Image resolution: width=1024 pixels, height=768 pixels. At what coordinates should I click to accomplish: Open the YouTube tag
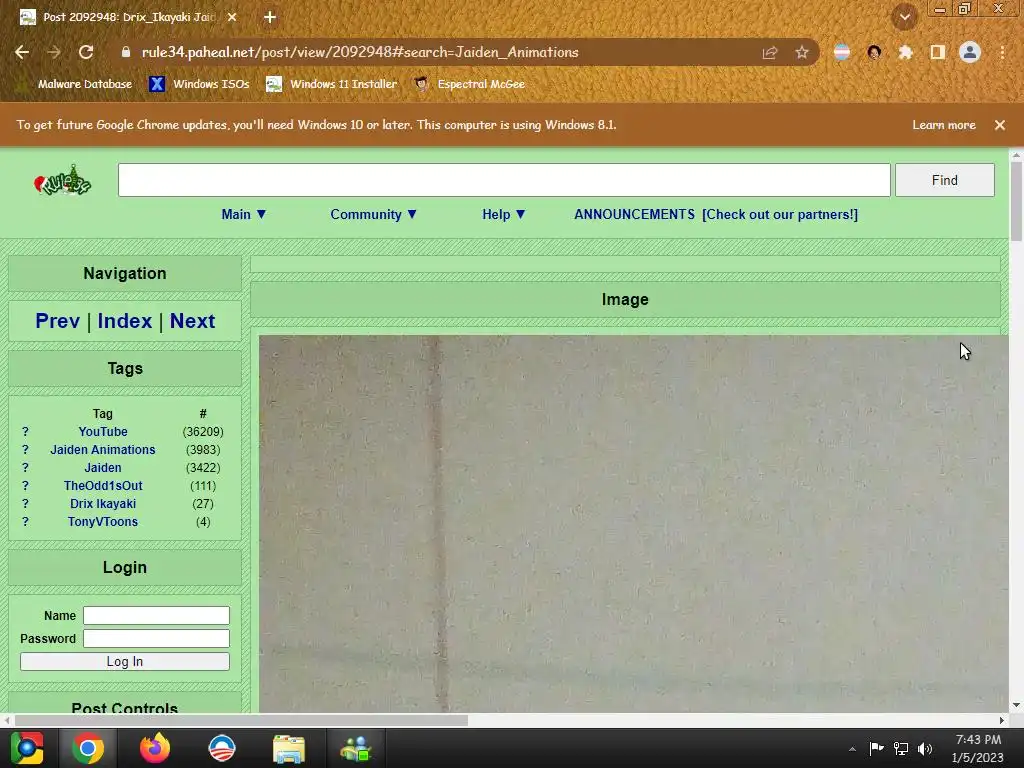coord(103,432)
